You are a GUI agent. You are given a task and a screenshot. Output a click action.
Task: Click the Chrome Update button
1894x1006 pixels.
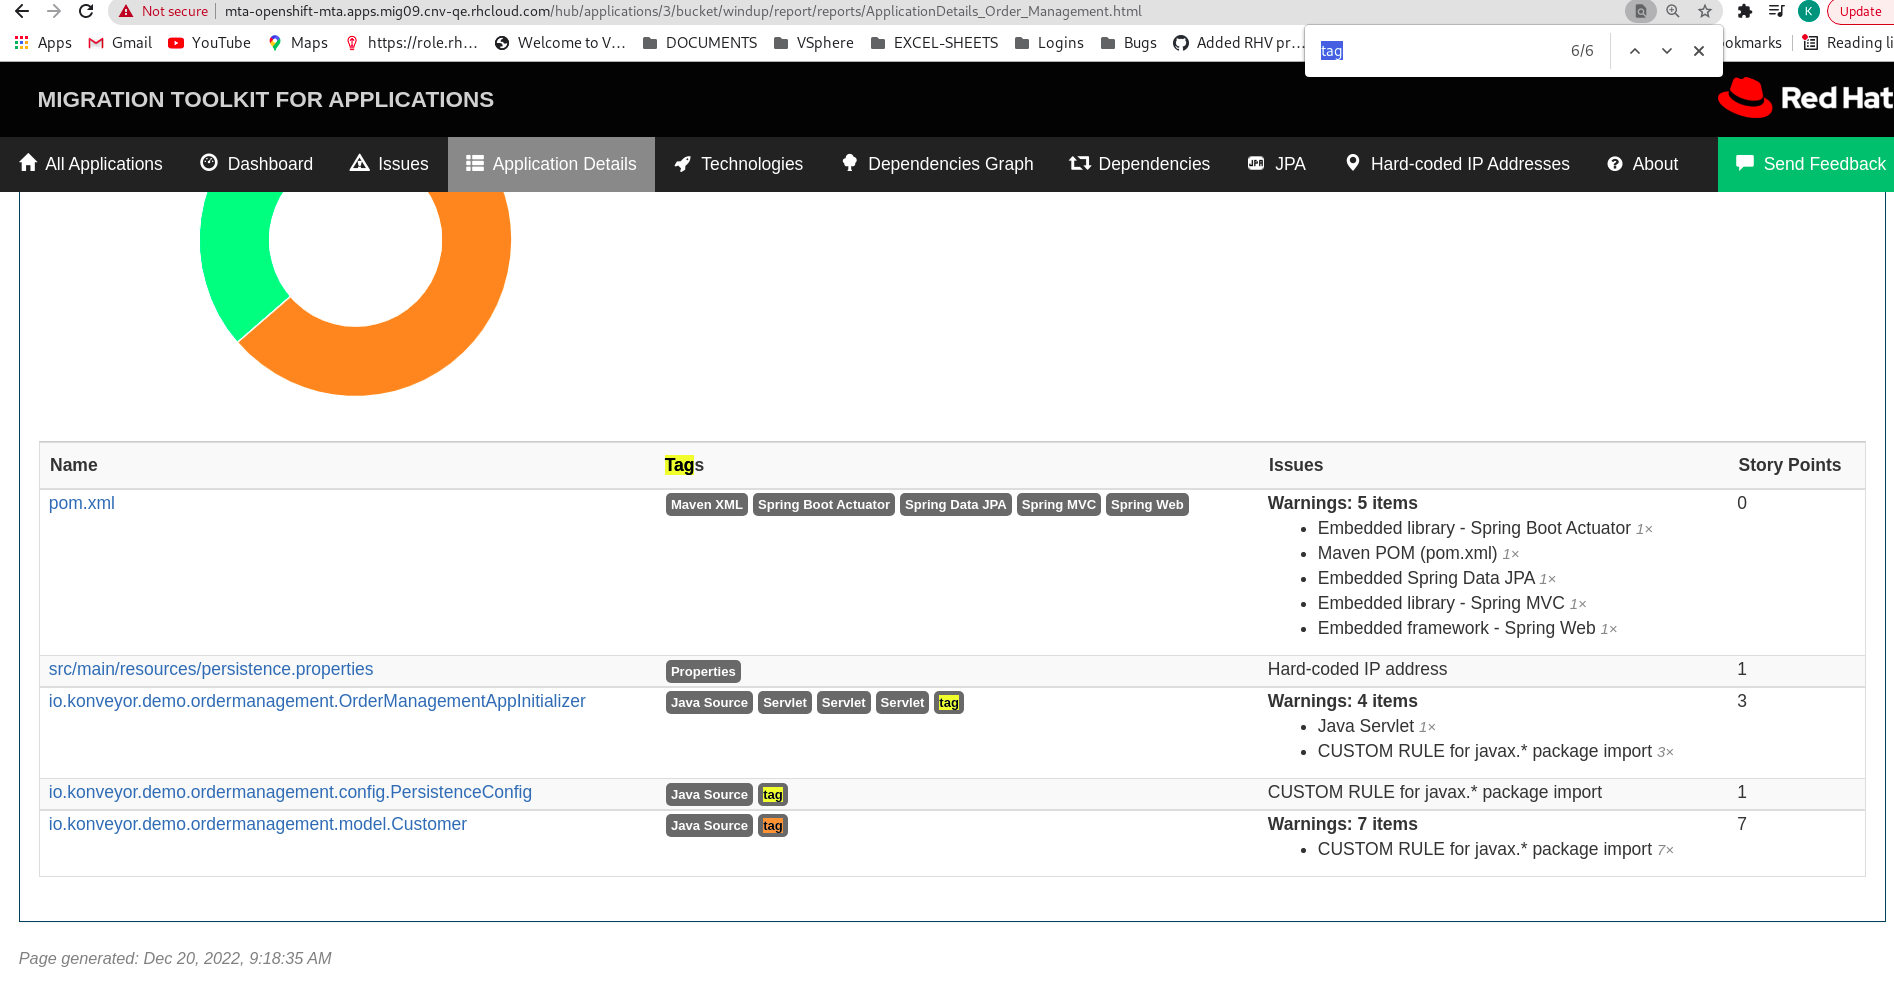(x=1860, y=11)
